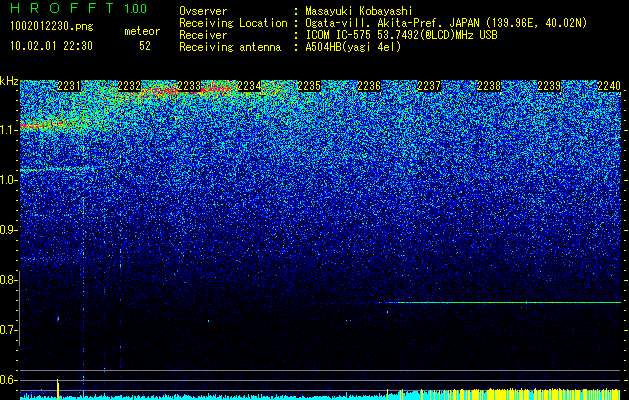Click the tall yellow spike in the bottom level graph
This screenshot has height=400, width=629.
tap(58, 389)
